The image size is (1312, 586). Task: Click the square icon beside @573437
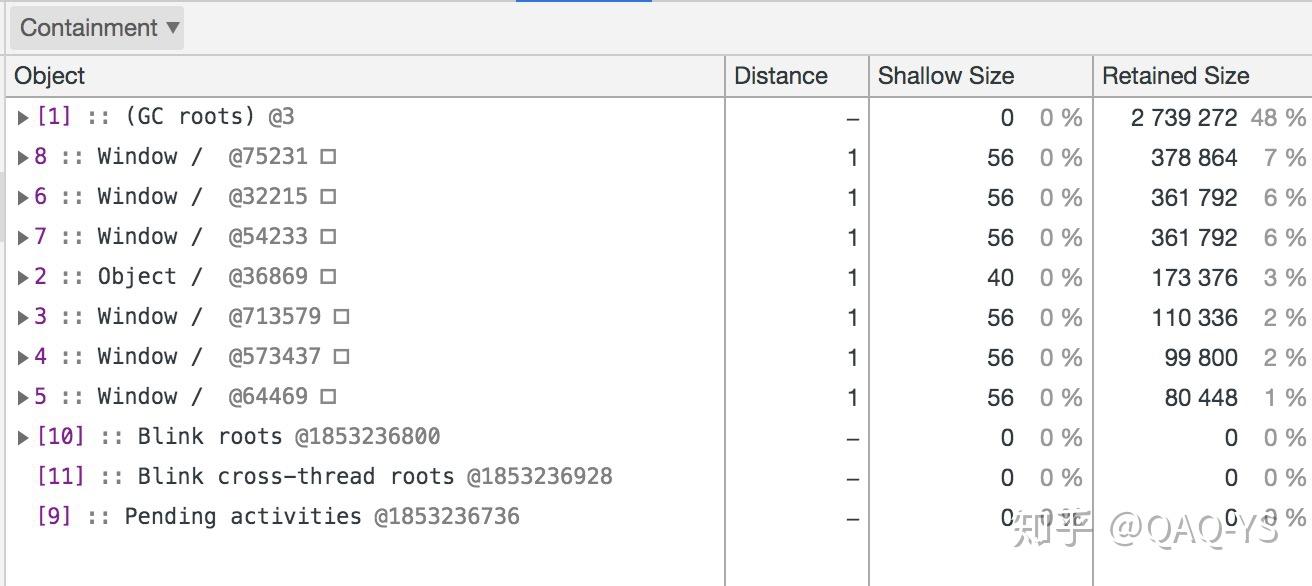341,357
